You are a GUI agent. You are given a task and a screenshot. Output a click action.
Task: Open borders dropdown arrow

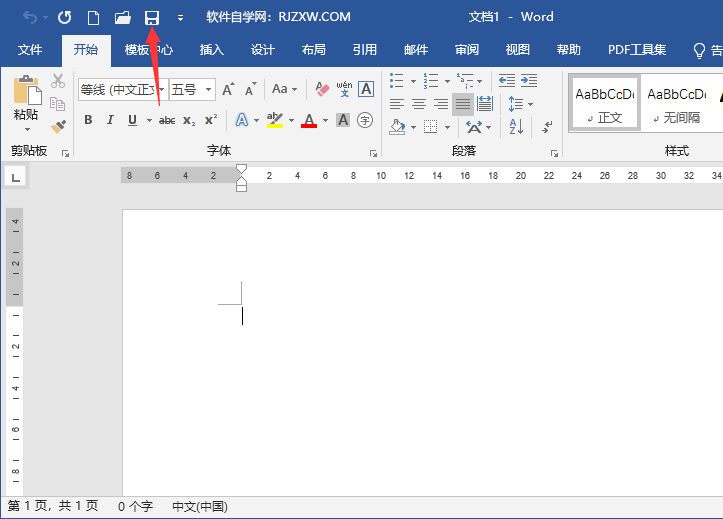(447, 127)
